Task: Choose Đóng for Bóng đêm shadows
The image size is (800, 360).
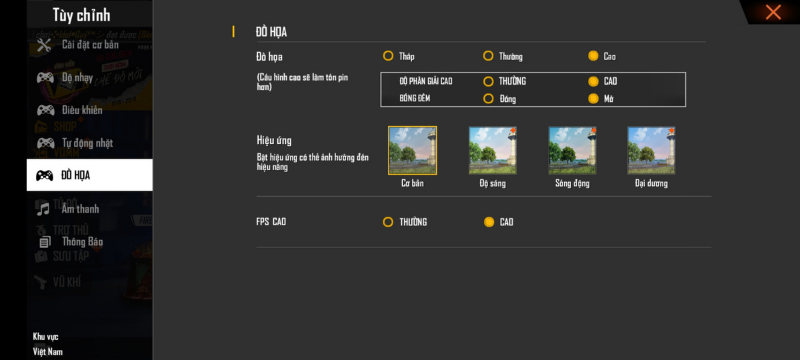Action: click(488, 98)
